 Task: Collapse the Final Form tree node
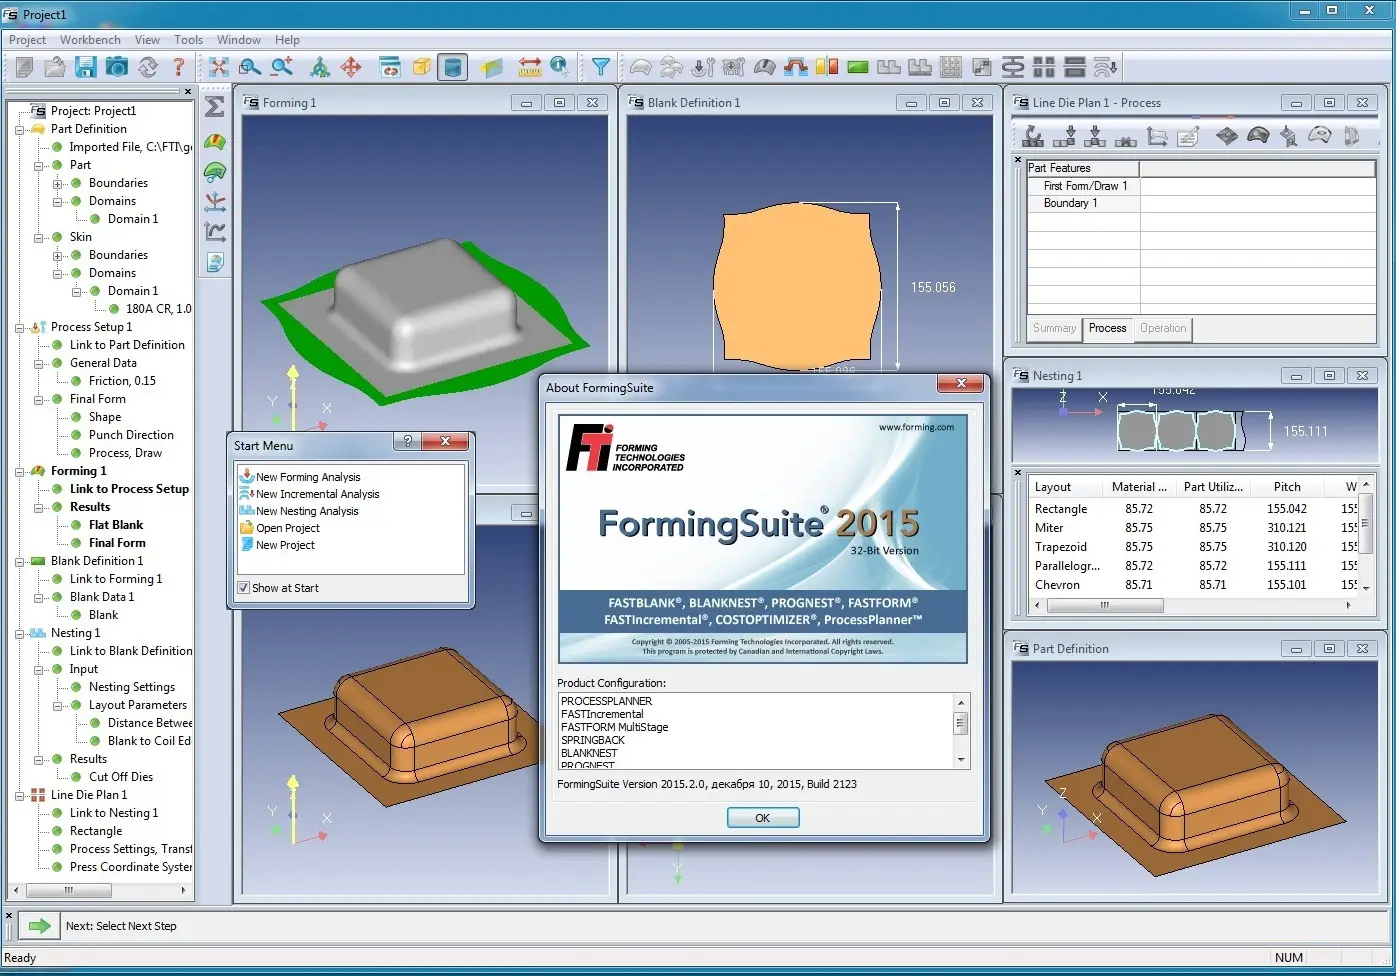point(39,399)
